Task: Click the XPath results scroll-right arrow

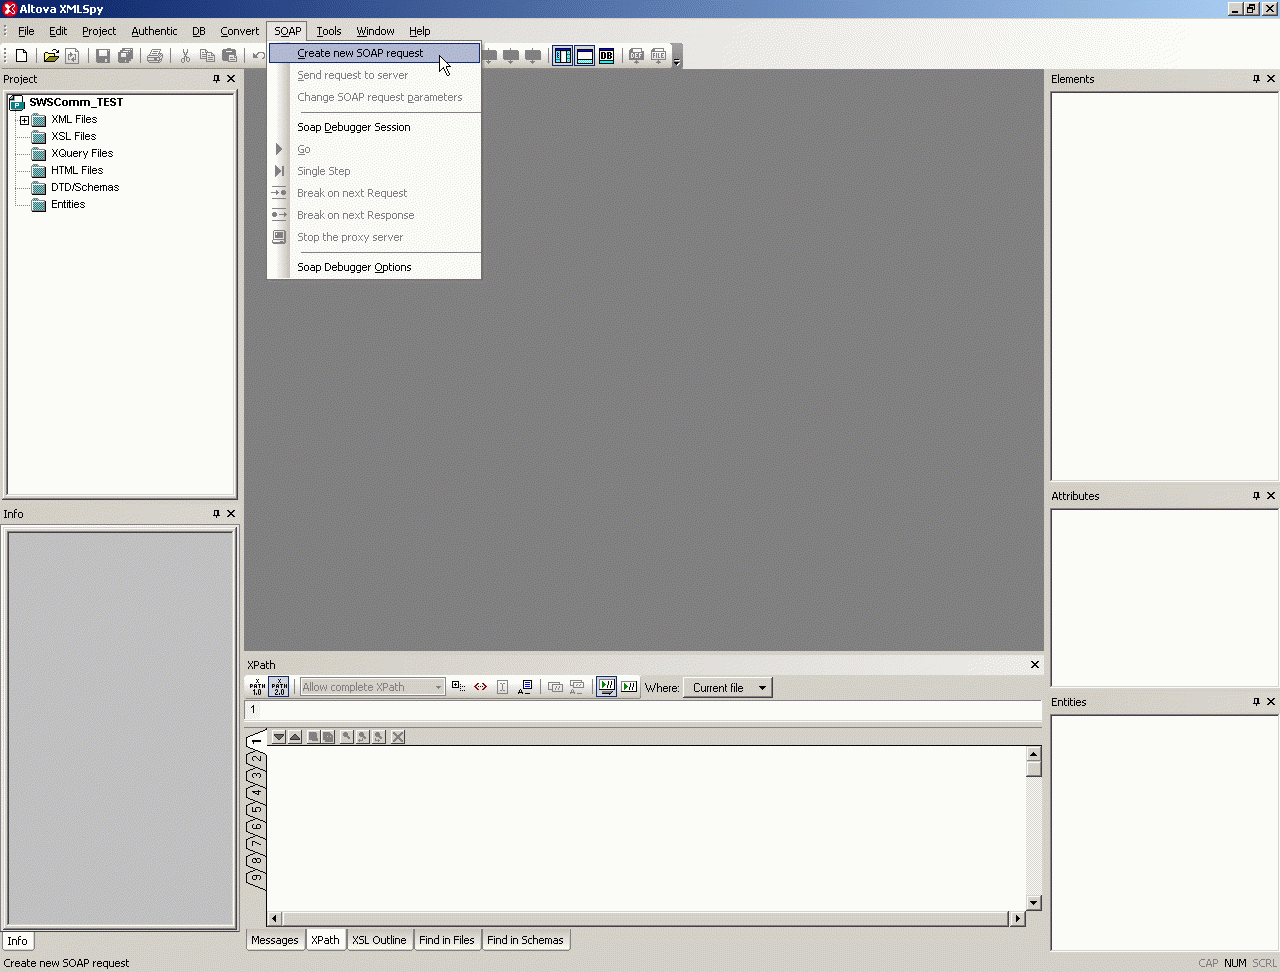Action: click(1018, 918)
